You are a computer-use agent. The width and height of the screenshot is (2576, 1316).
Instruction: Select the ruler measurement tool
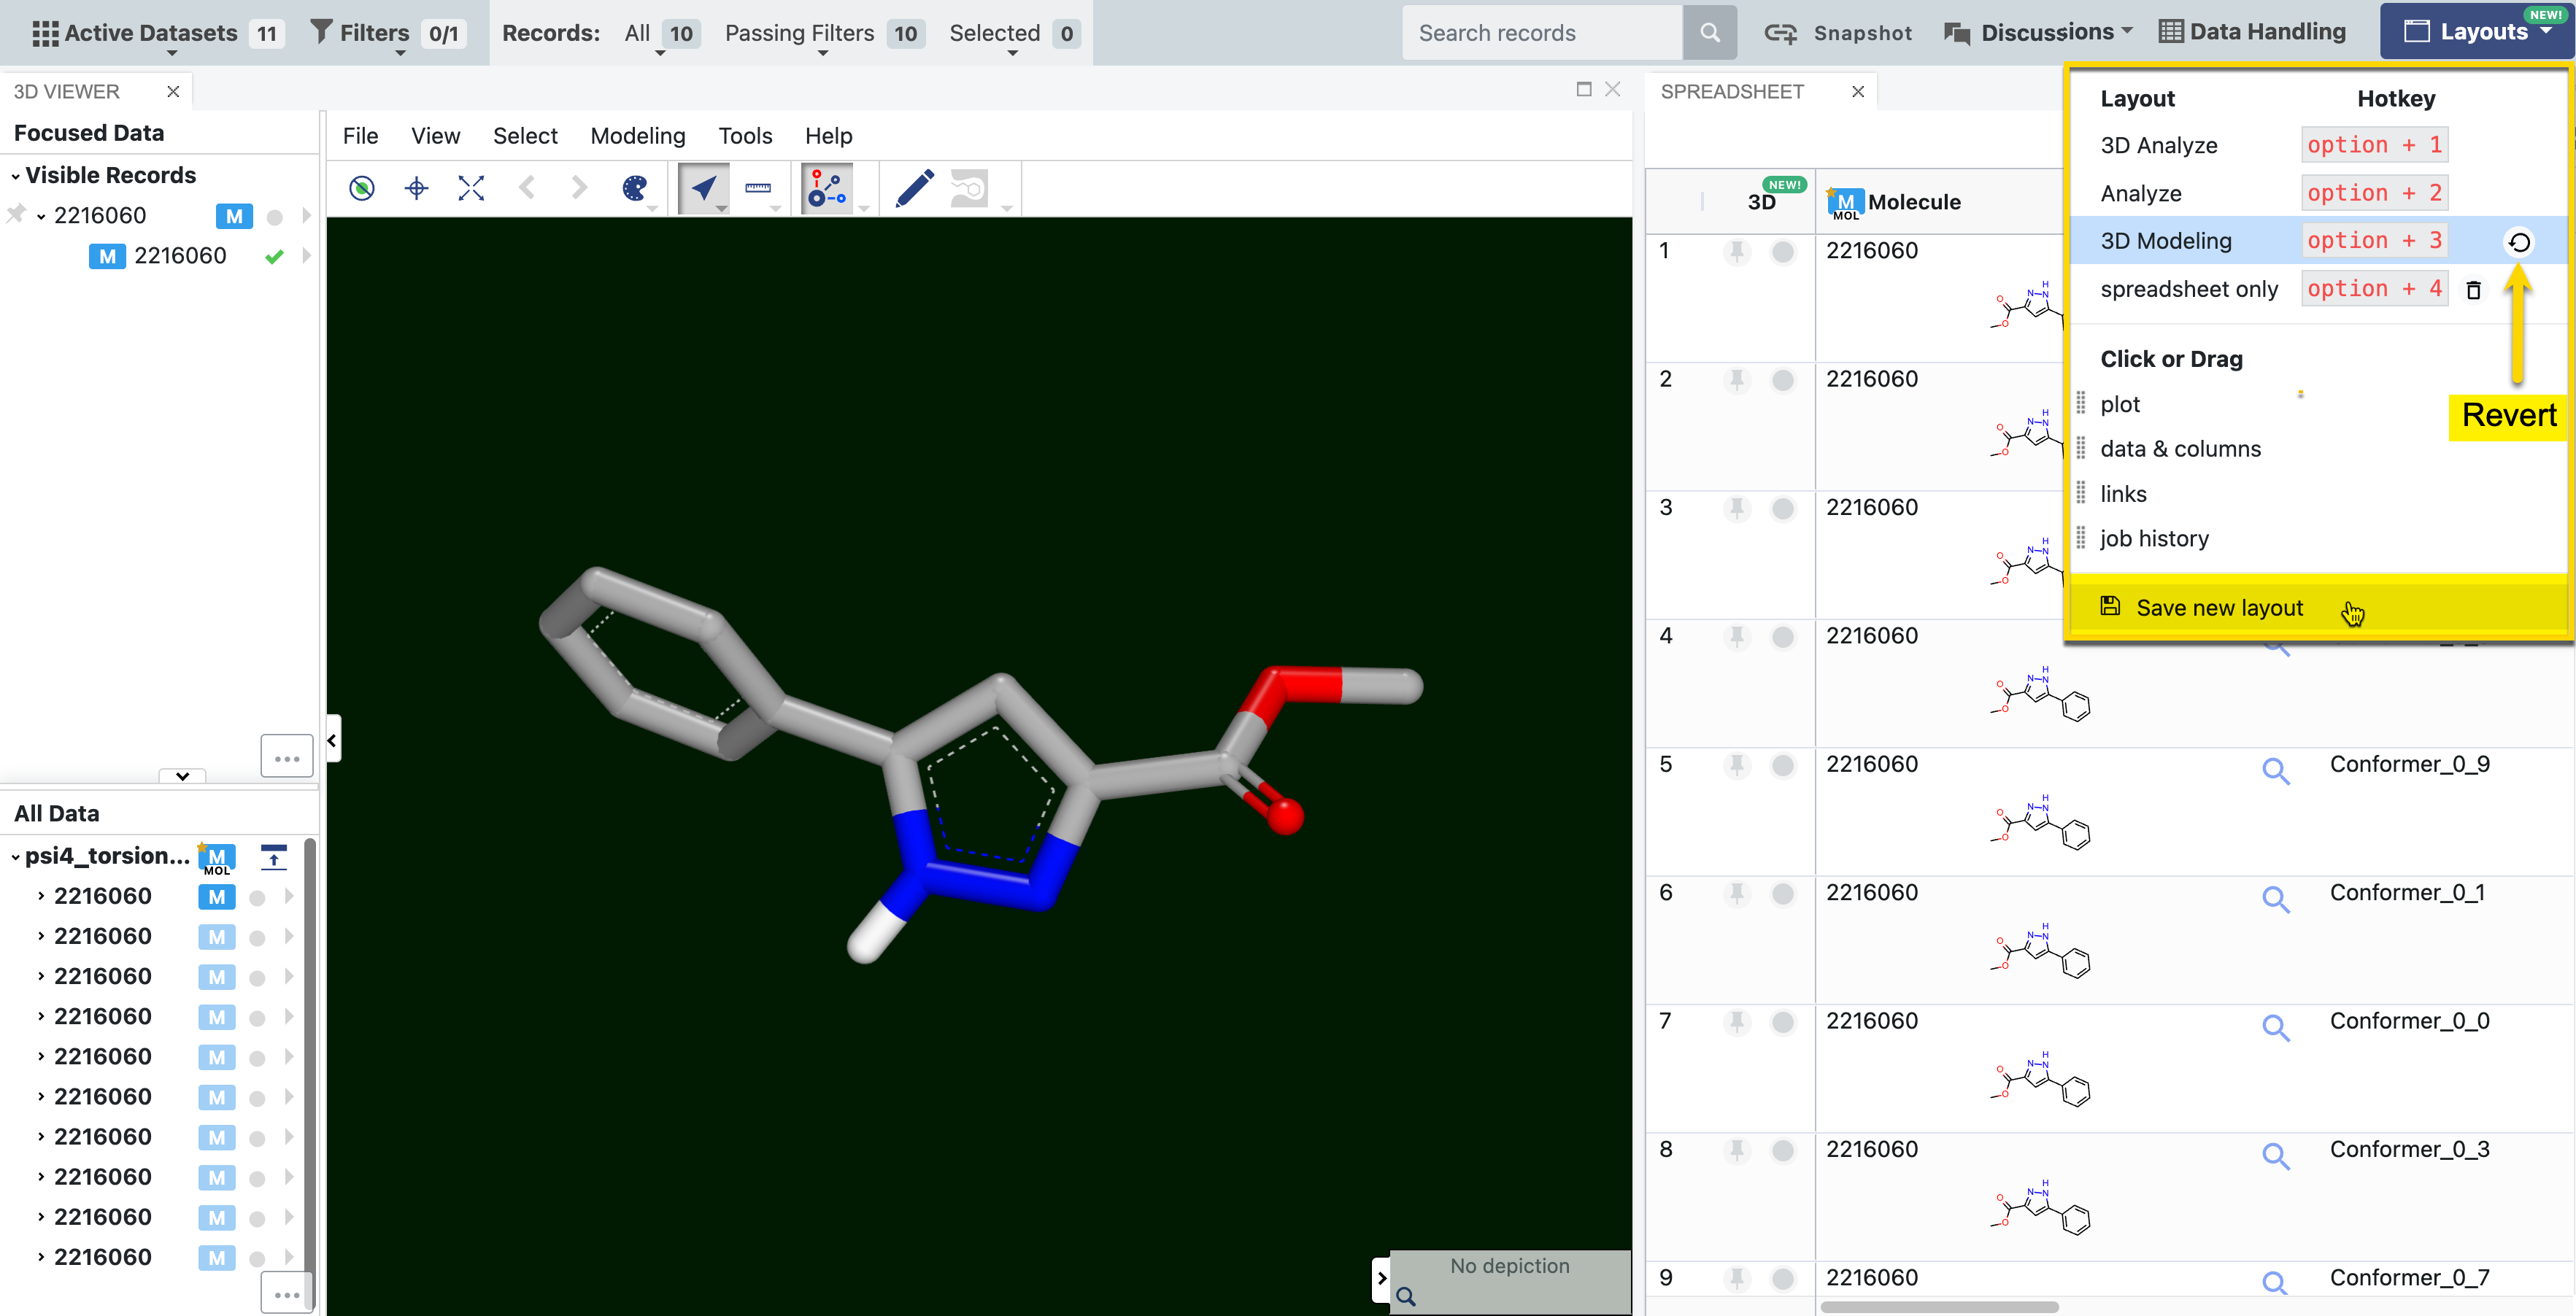click(758, 188)
